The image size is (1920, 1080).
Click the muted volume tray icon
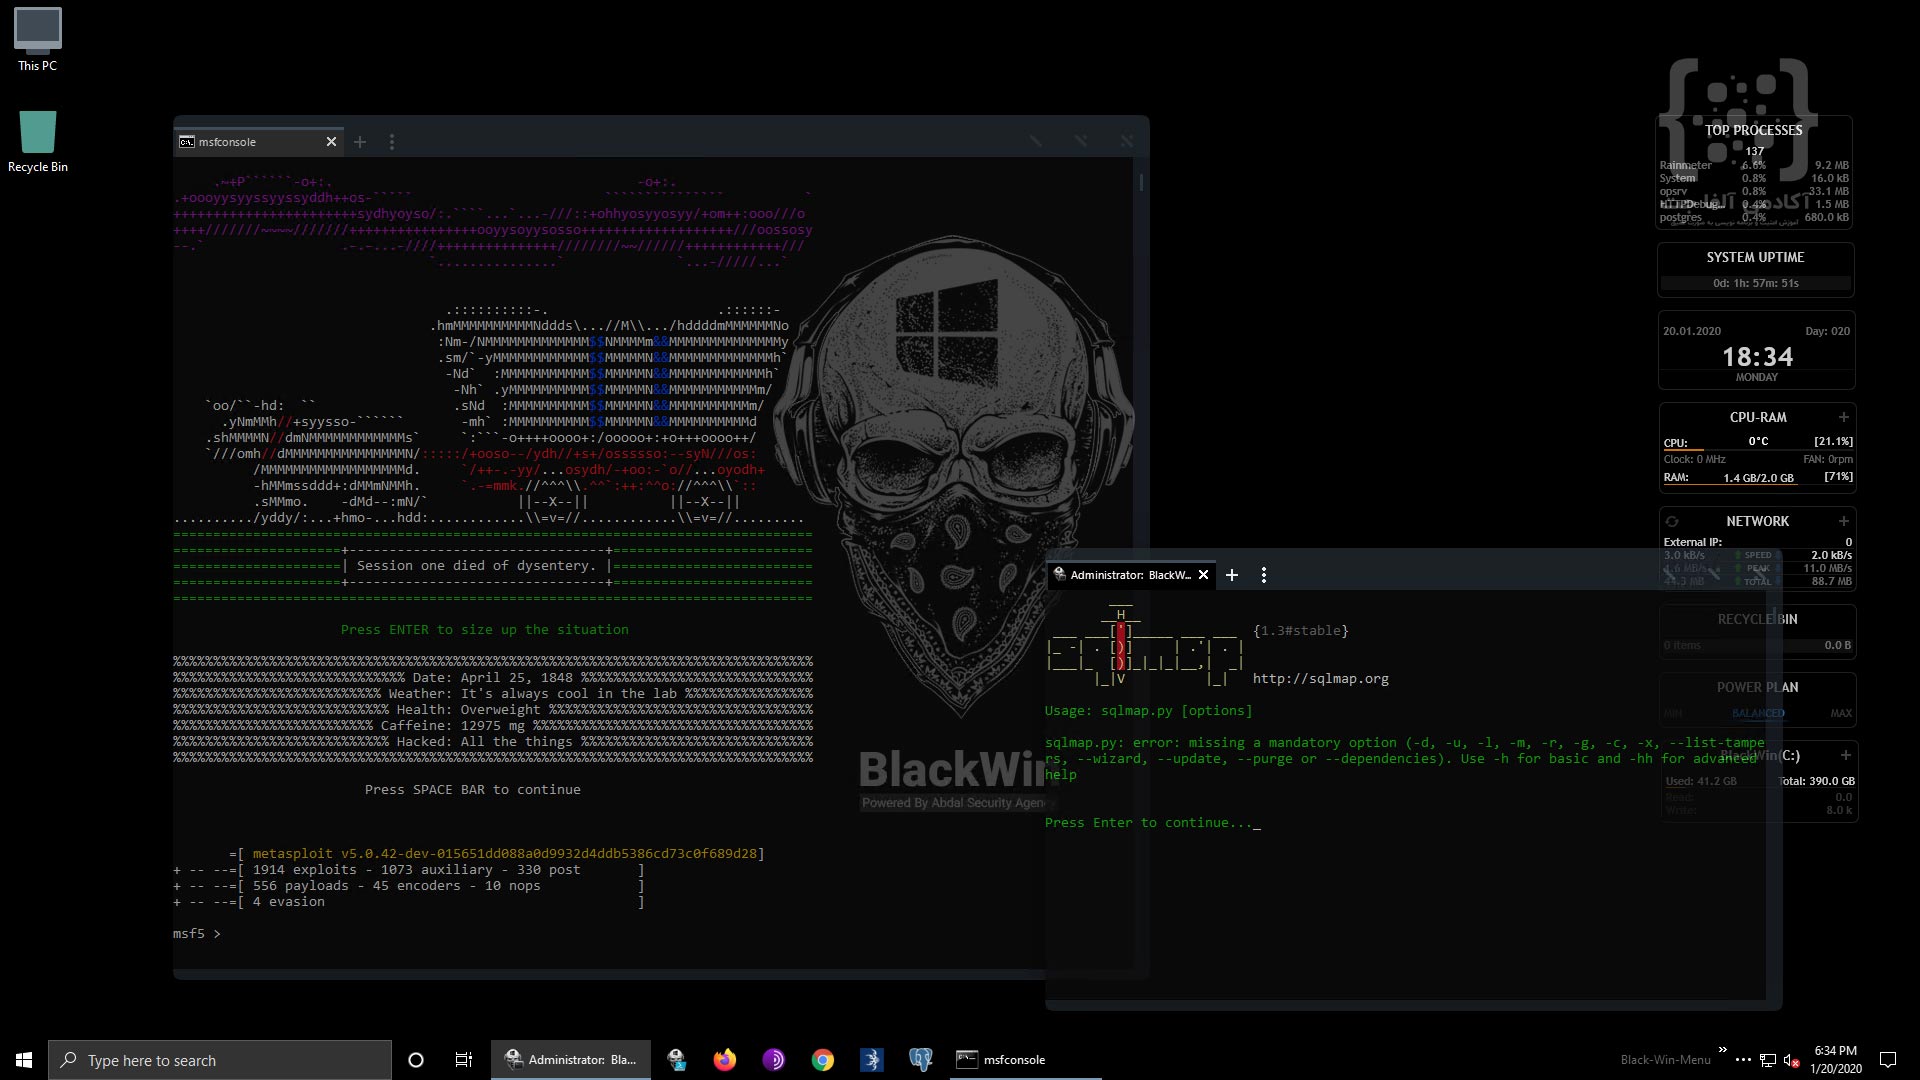(x=1791, y=1060)
